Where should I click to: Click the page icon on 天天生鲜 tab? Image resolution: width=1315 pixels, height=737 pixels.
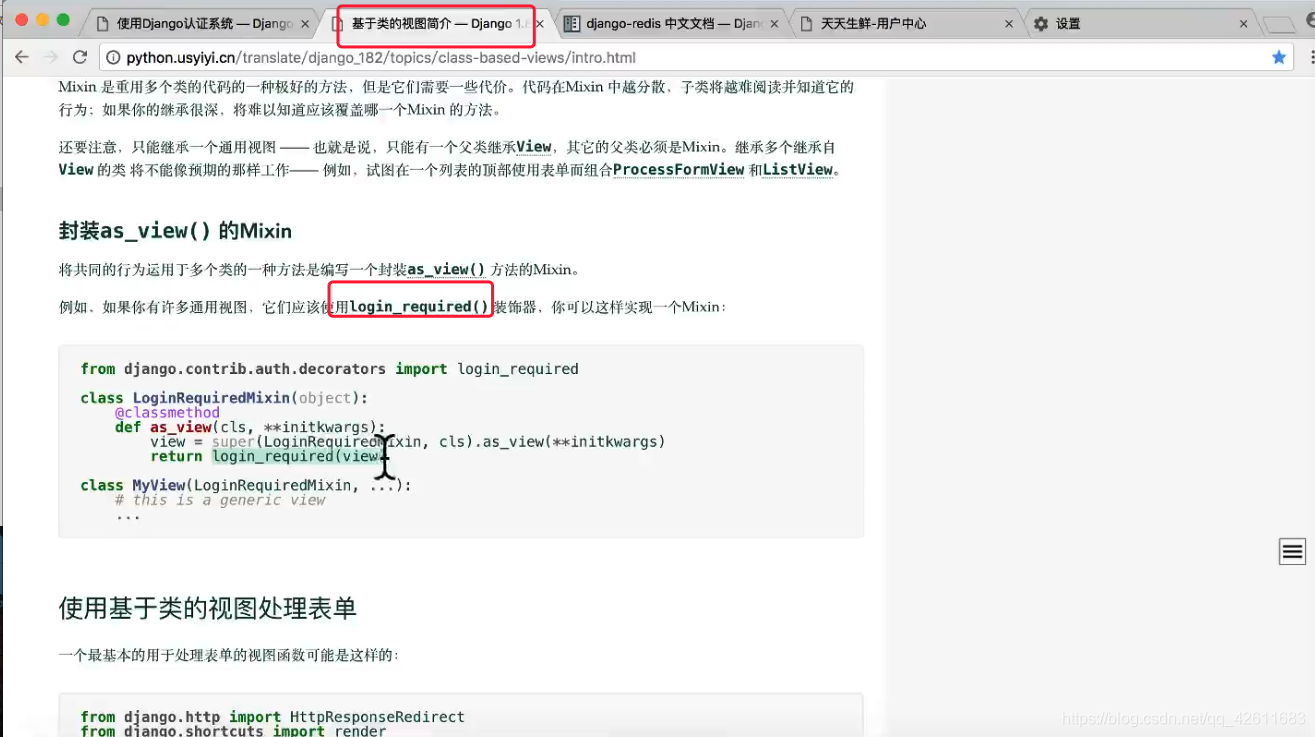coord(806,23)
